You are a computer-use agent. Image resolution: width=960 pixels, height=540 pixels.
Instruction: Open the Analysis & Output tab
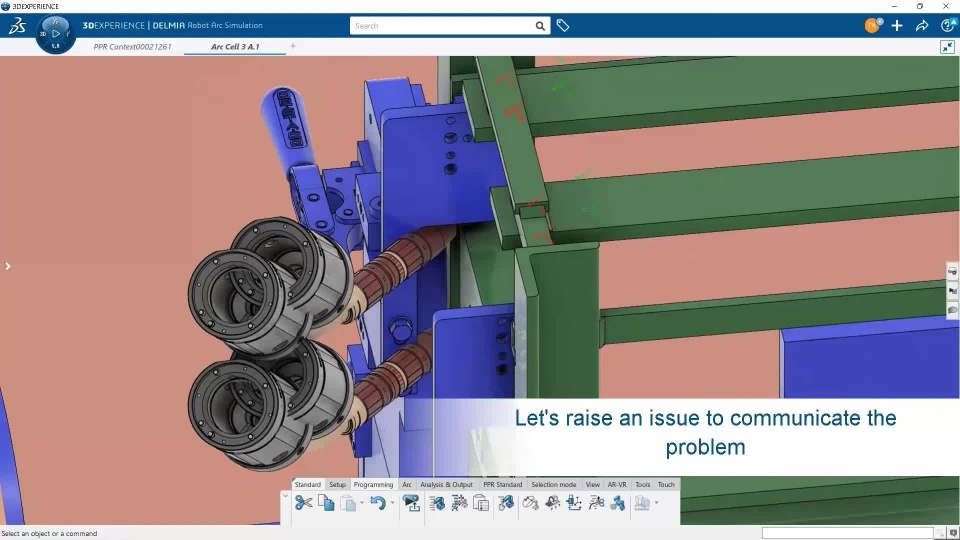[446, 484]
